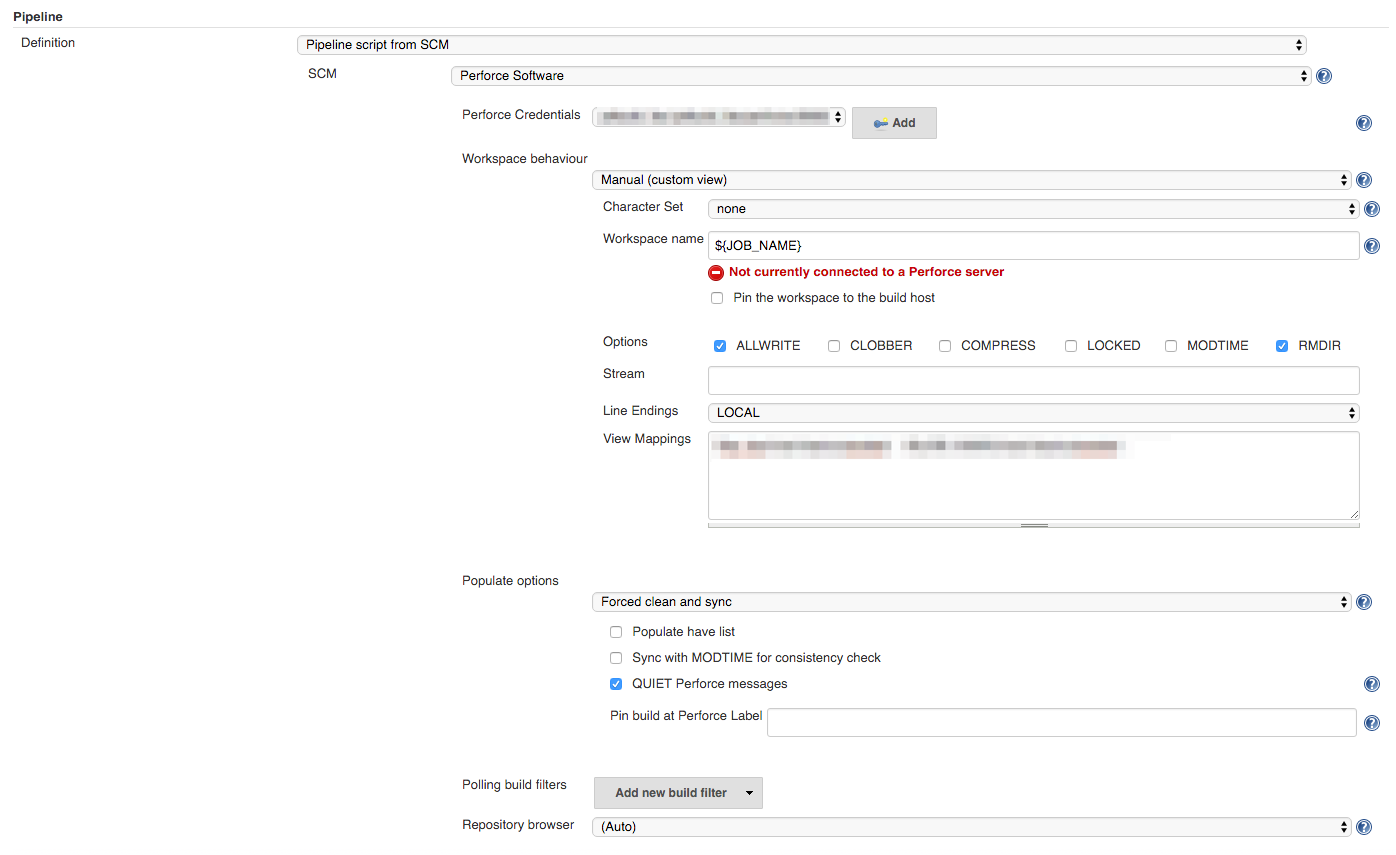Show help for QUIET Perforce messages
This screenshot has height=855, width=1396.
coord(1372,684)
